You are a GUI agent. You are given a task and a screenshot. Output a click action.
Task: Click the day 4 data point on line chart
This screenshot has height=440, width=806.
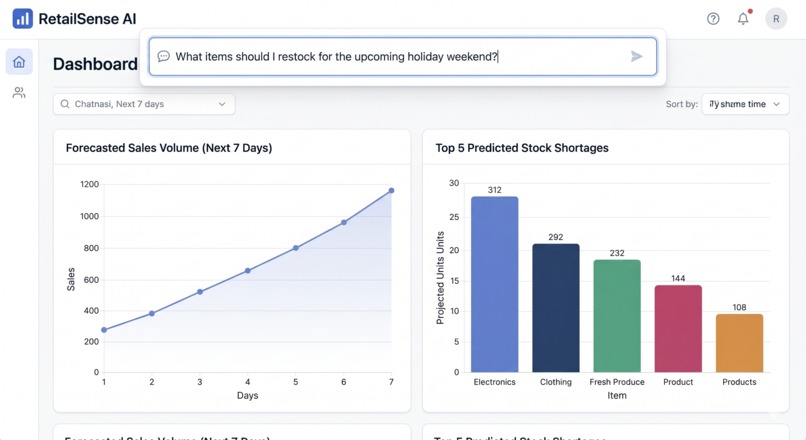(247, 271)
